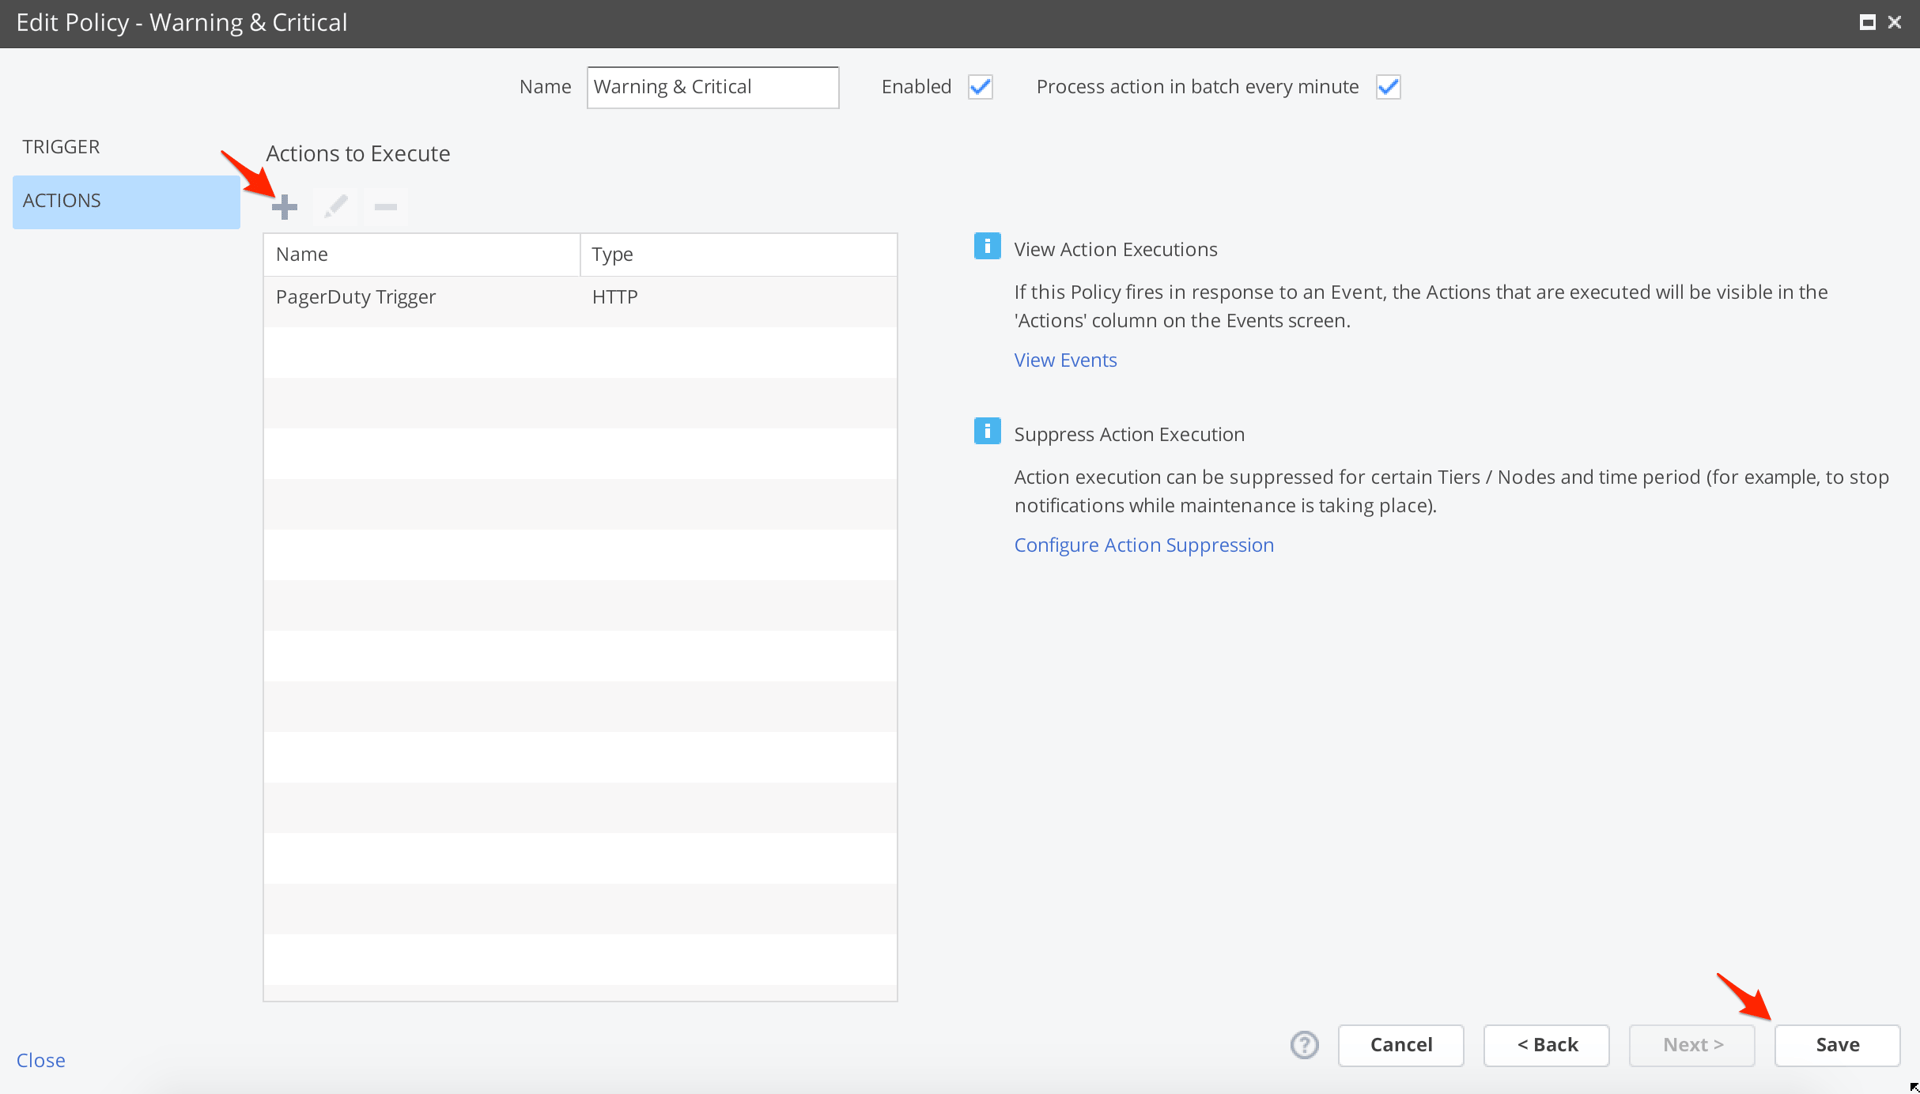This screenshot has width=1920, height=1094.
Task: Toggle the Enabled checkbox
Action: pos(980,87)
